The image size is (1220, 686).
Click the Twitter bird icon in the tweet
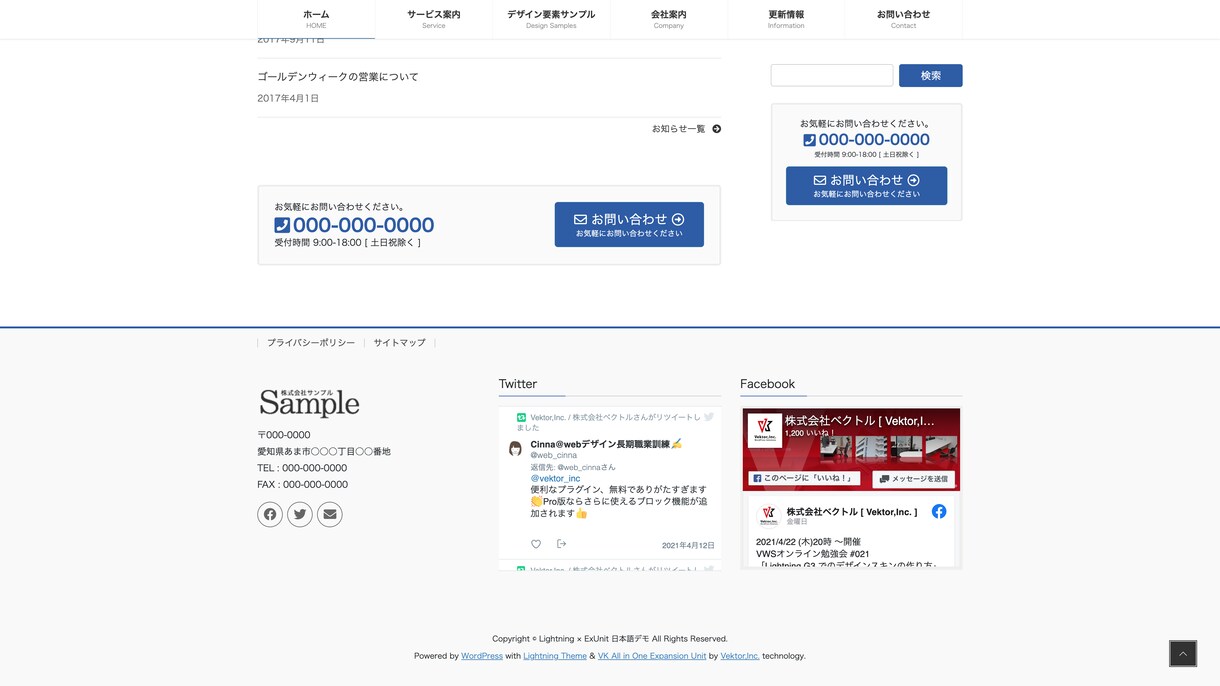[709, 417]
